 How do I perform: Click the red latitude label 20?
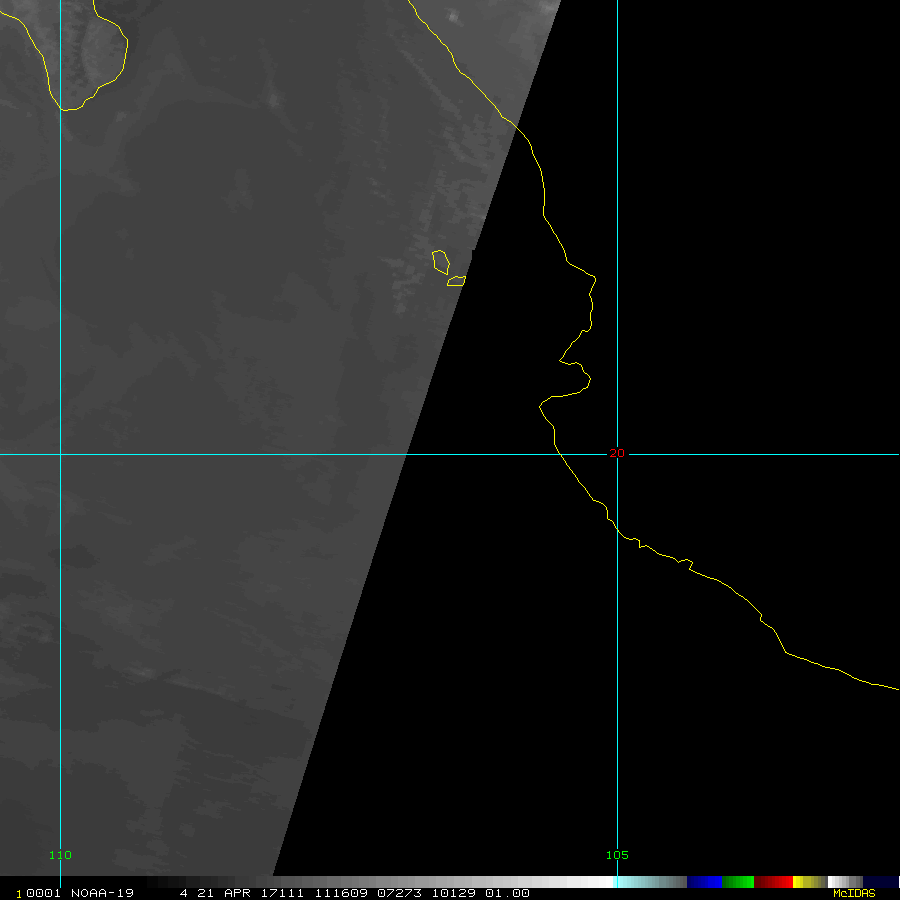pos(617,453)
